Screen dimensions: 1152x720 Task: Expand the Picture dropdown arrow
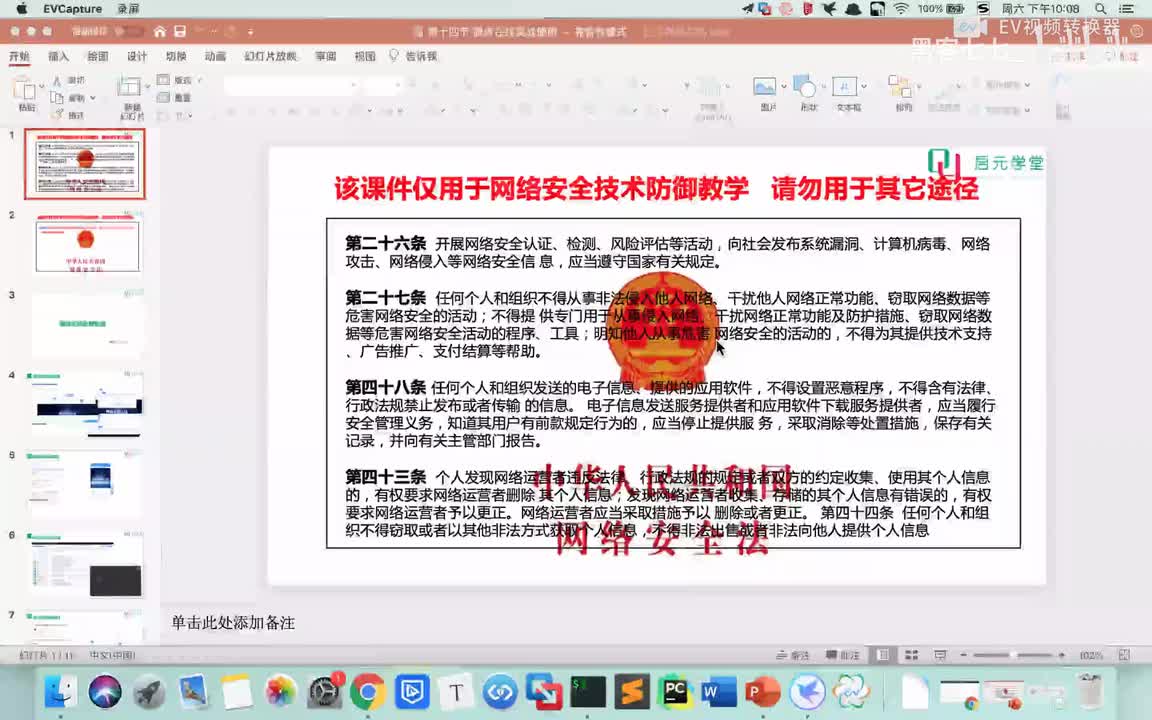783,87
